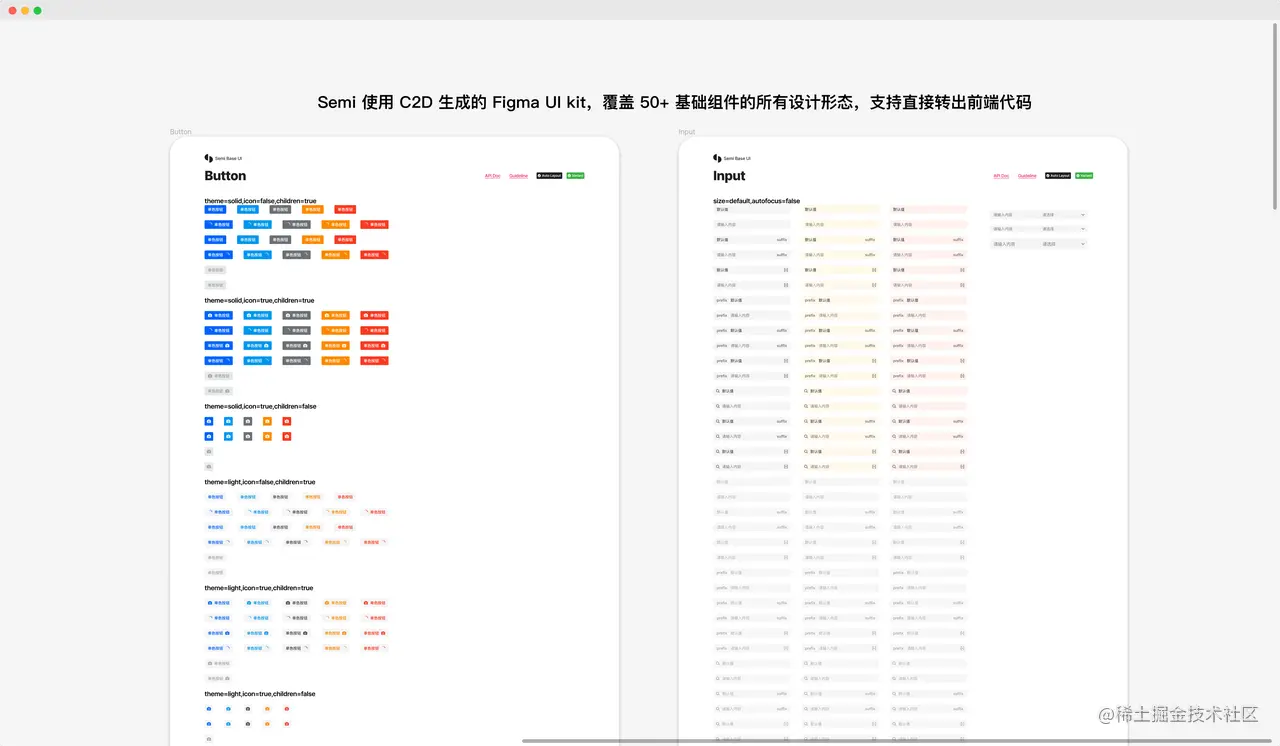The image size is (1280, 746).
Task: Click the large 'Button' page heading
Action: (x=225, y=176)
